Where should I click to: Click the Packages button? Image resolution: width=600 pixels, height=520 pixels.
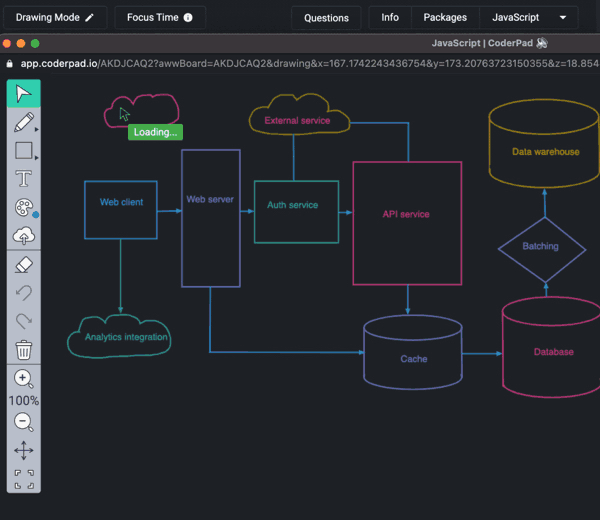445,17
